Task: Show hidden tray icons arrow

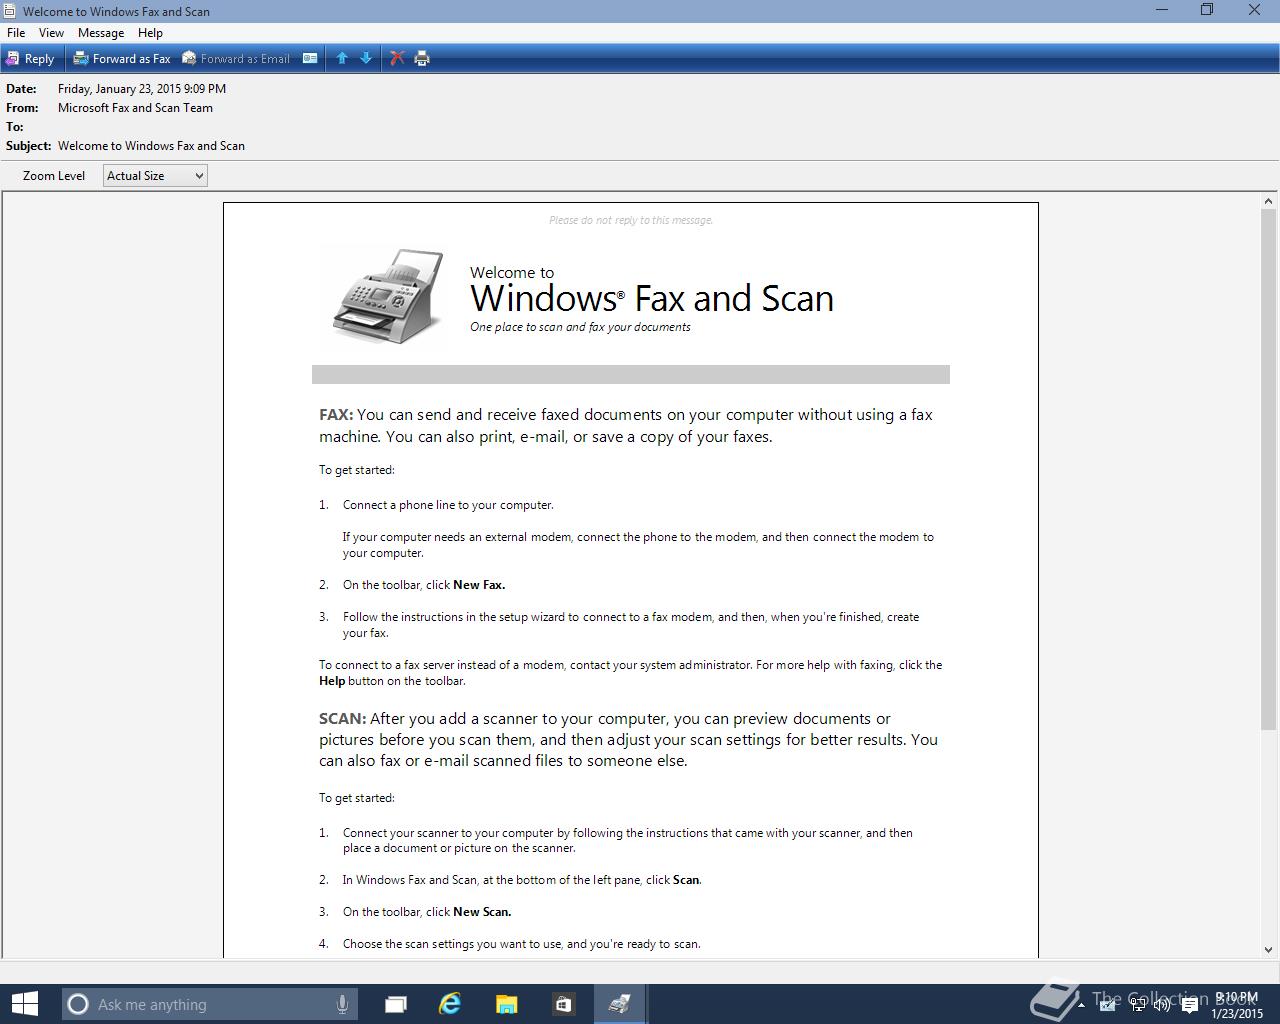Action: pos(1081,1006)
